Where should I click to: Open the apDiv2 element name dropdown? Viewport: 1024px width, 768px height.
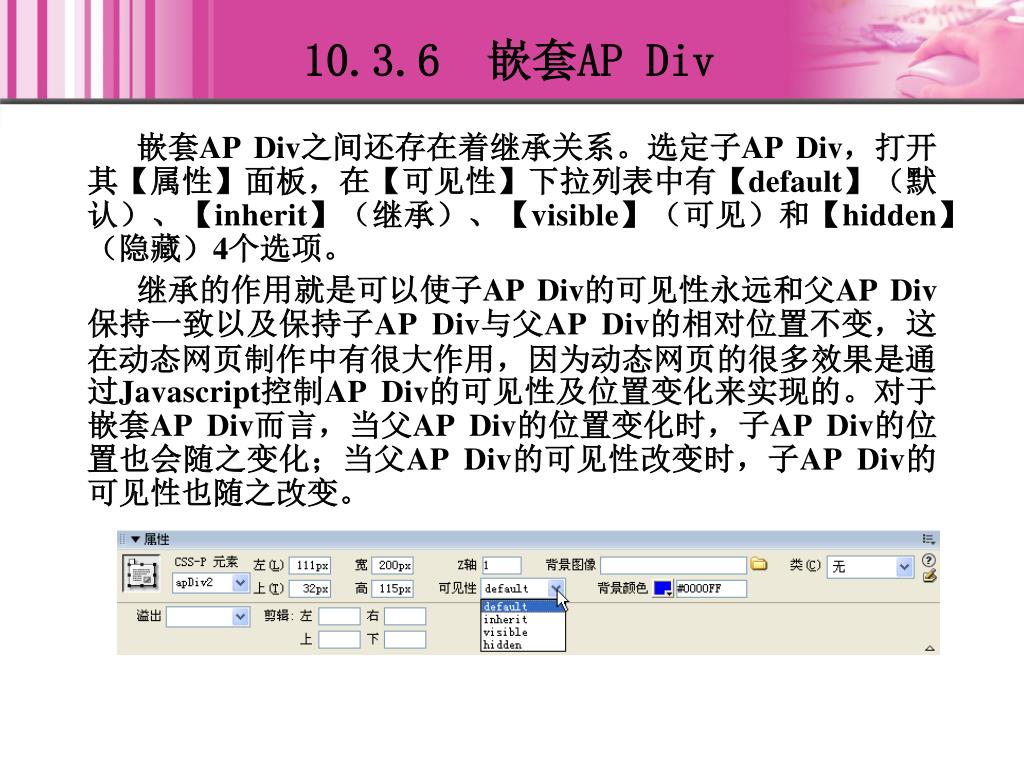240,582
